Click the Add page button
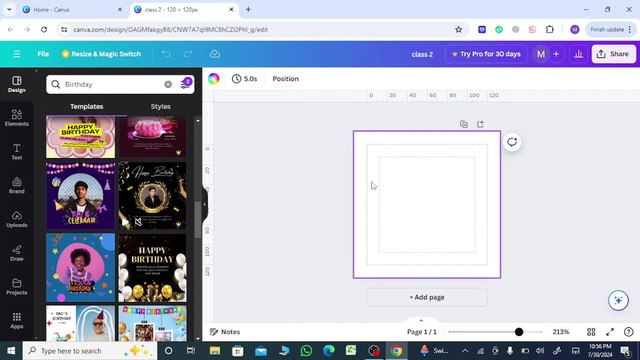The width and height of the screenshot is (640, 360). 427,297
